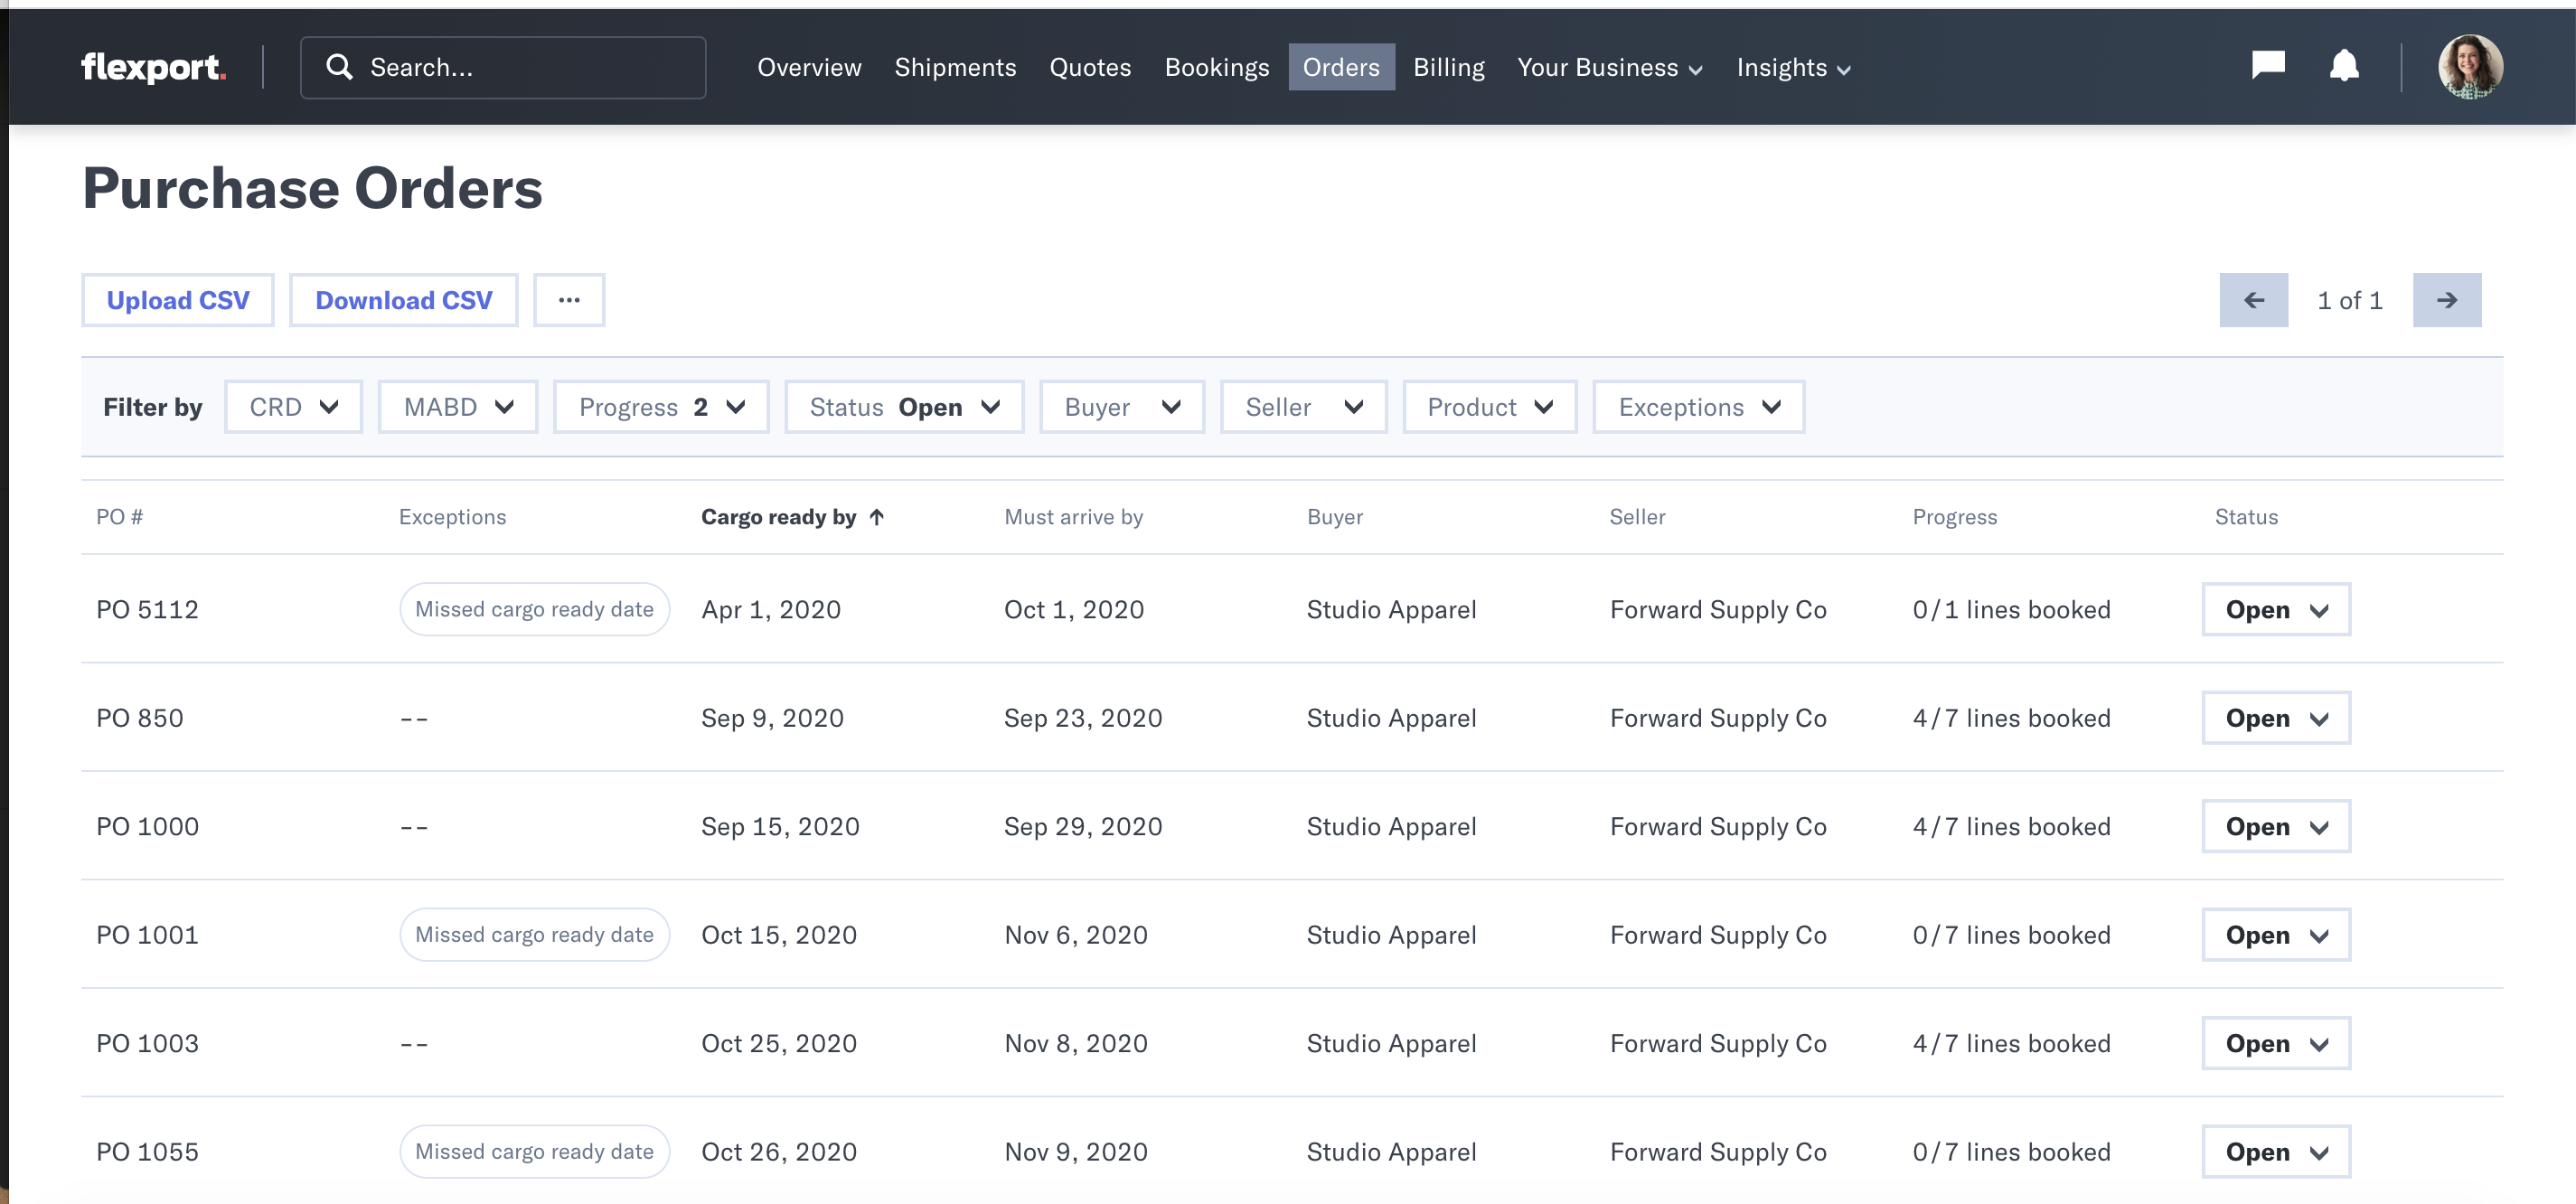The width and height of the screenshot is (2576, 1204).
Task: Open the Progress filter dropdown
Action: (661, 407)
